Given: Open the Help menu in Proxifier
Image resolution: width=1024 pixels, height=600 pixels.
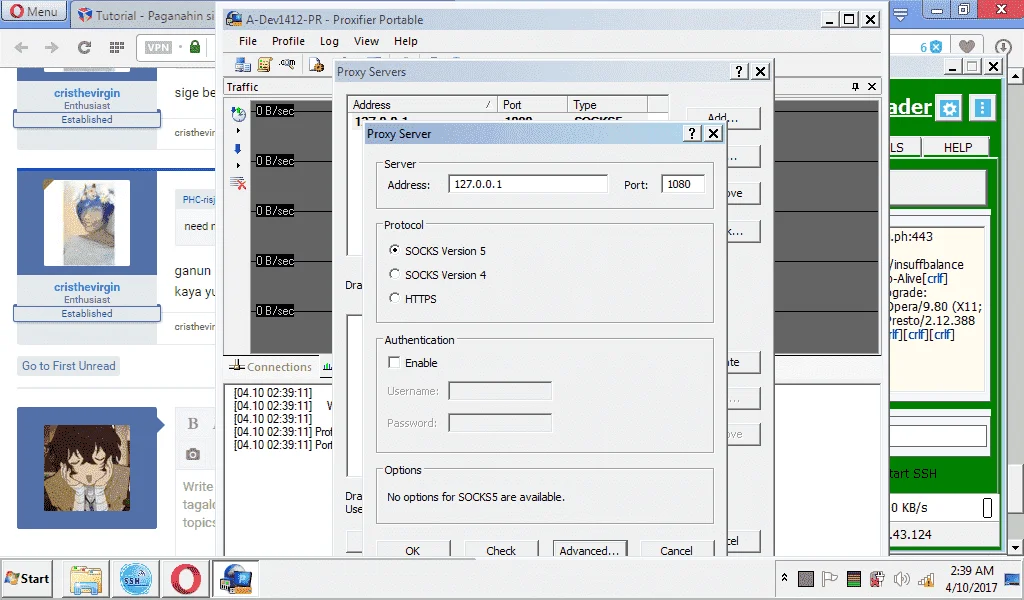Looking at the screenshot, I should (x=406, y=41).
